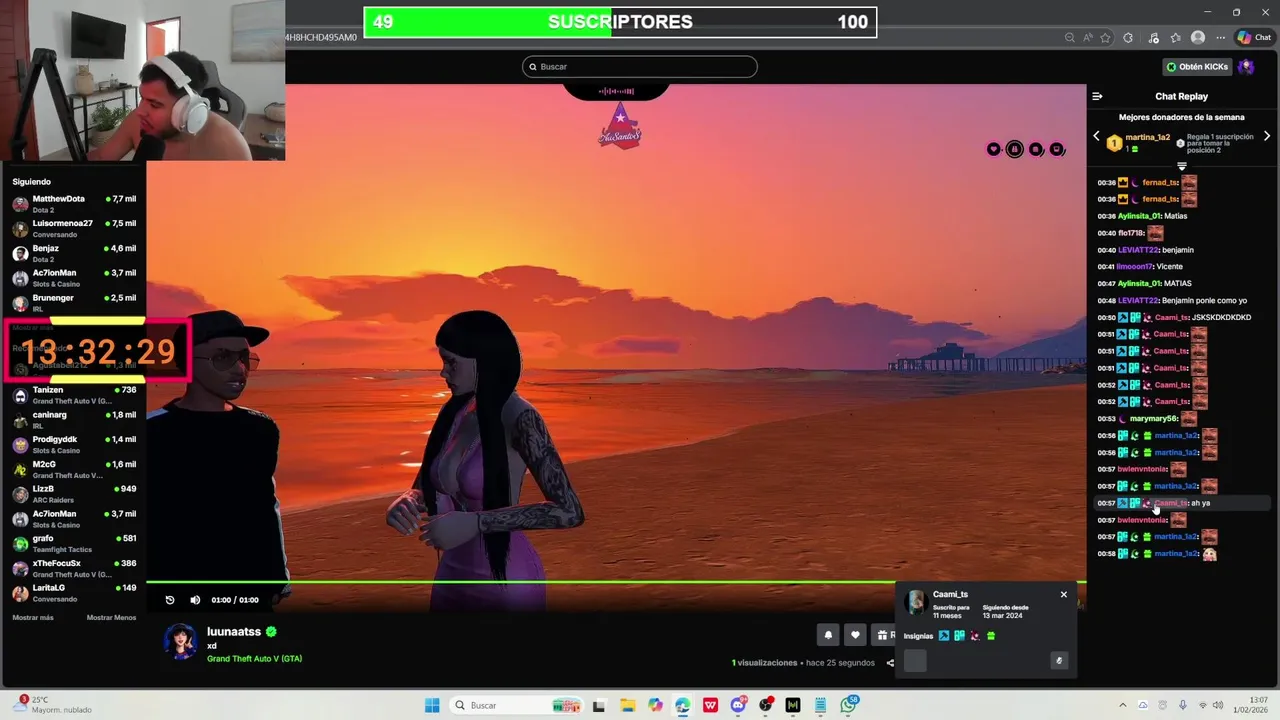Image resolution: width=1280 pixels, height=720 pixels.
Task: Open the Windows Start menu
Action: point(432,705)
